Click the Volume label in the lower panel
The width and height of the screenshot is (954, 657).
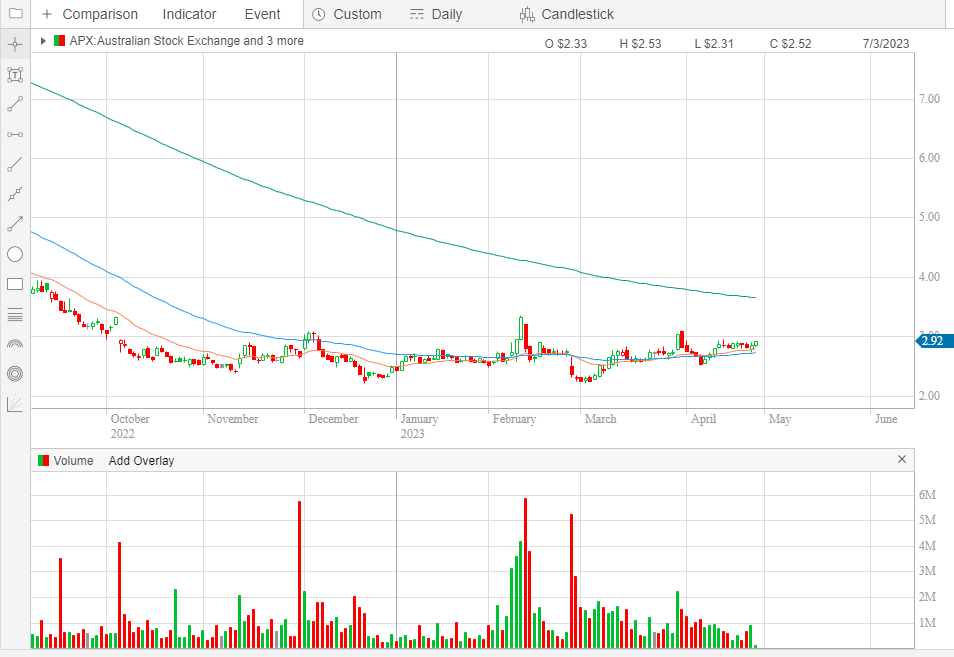tap(73, 461)
